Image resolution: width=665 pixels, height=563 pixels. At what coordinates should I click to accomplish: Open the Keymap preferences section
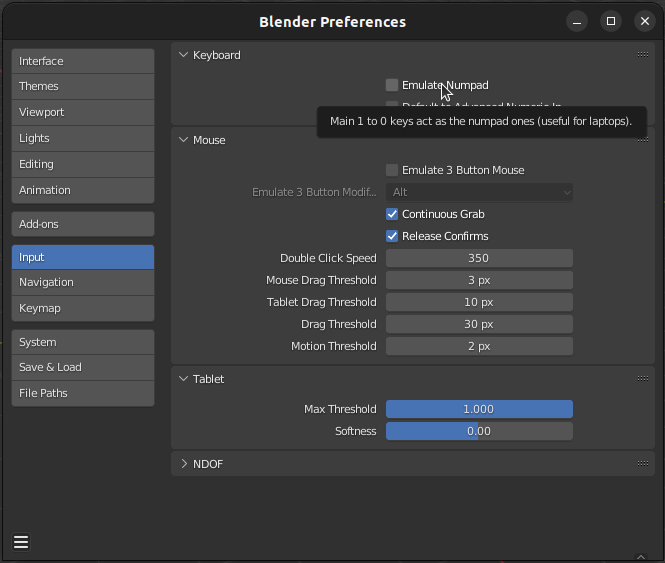click(83, 308)
